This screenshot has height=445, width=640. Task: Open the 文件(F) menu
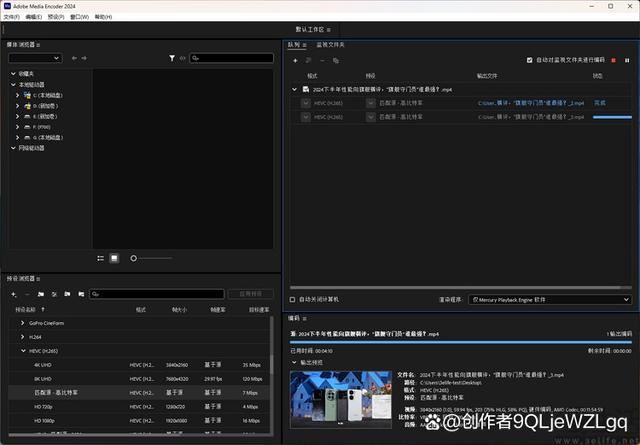[x=11, y=17]
